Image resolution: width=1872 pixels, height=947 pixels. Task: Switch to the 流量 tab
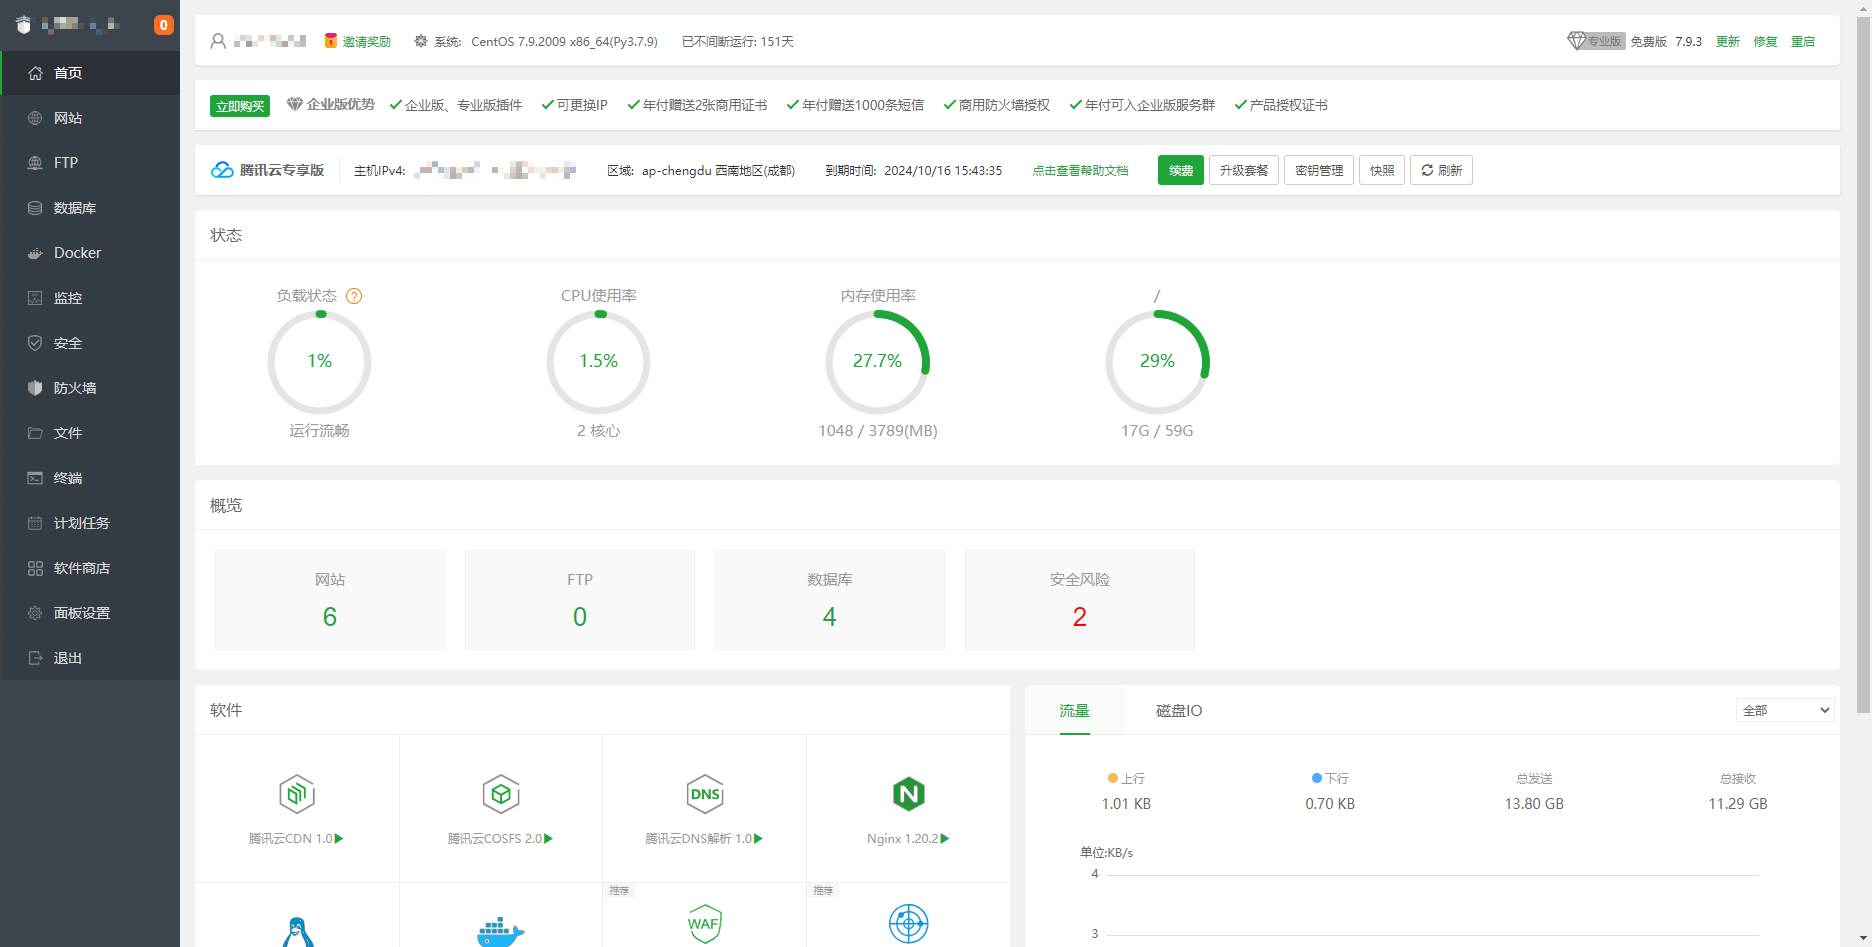coord(1075,710)
